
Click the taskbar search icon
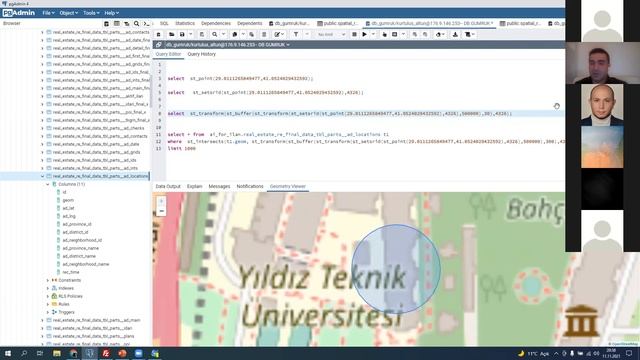(x=24, y=353)
